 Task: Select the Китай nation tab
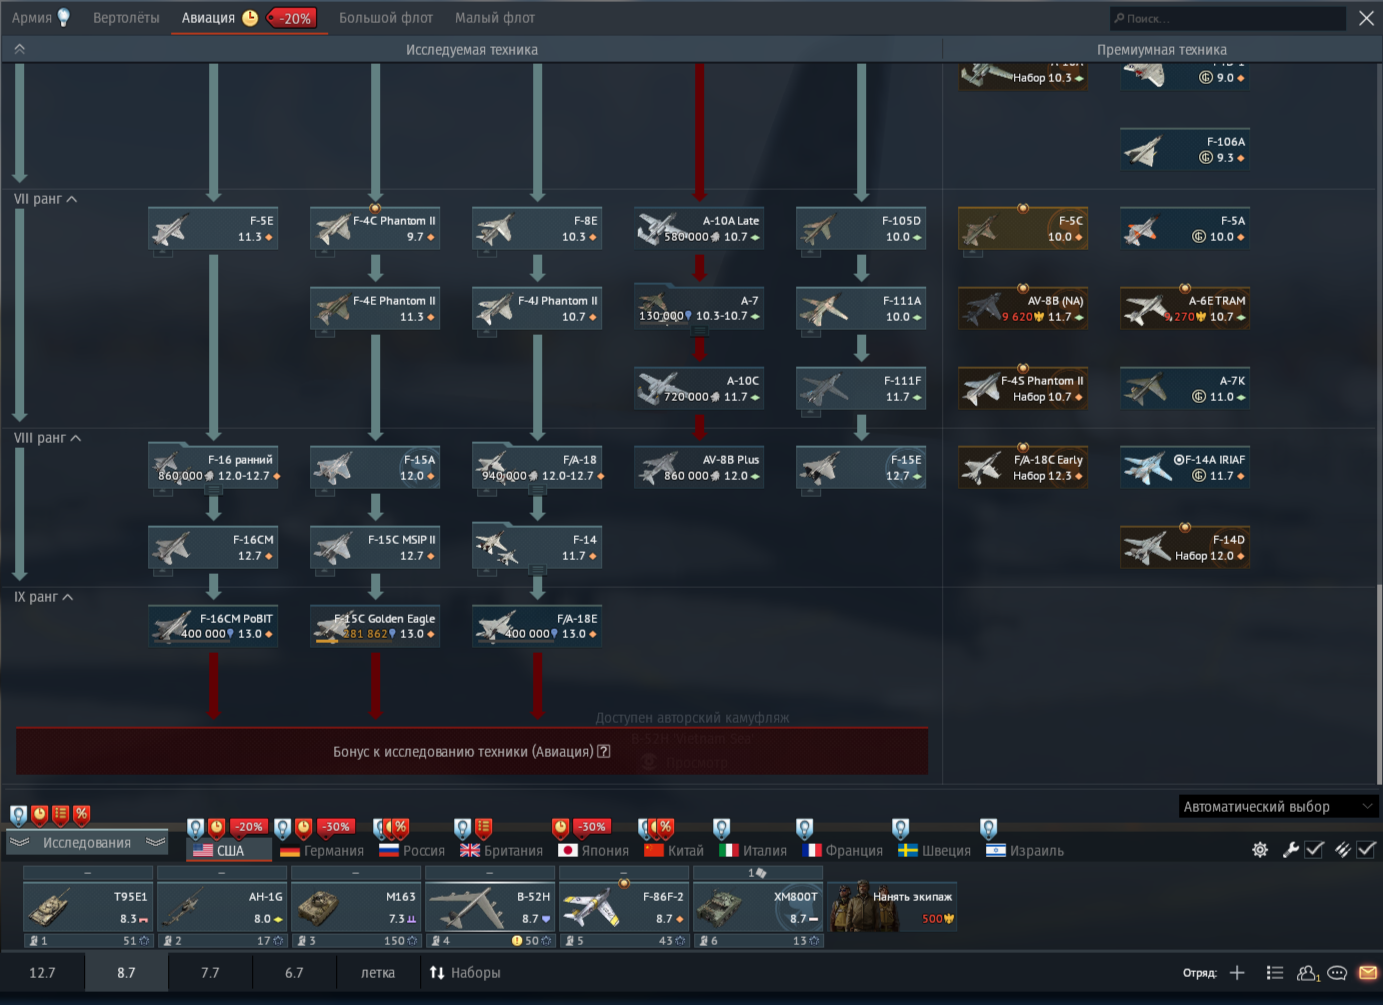click(674, 851)
